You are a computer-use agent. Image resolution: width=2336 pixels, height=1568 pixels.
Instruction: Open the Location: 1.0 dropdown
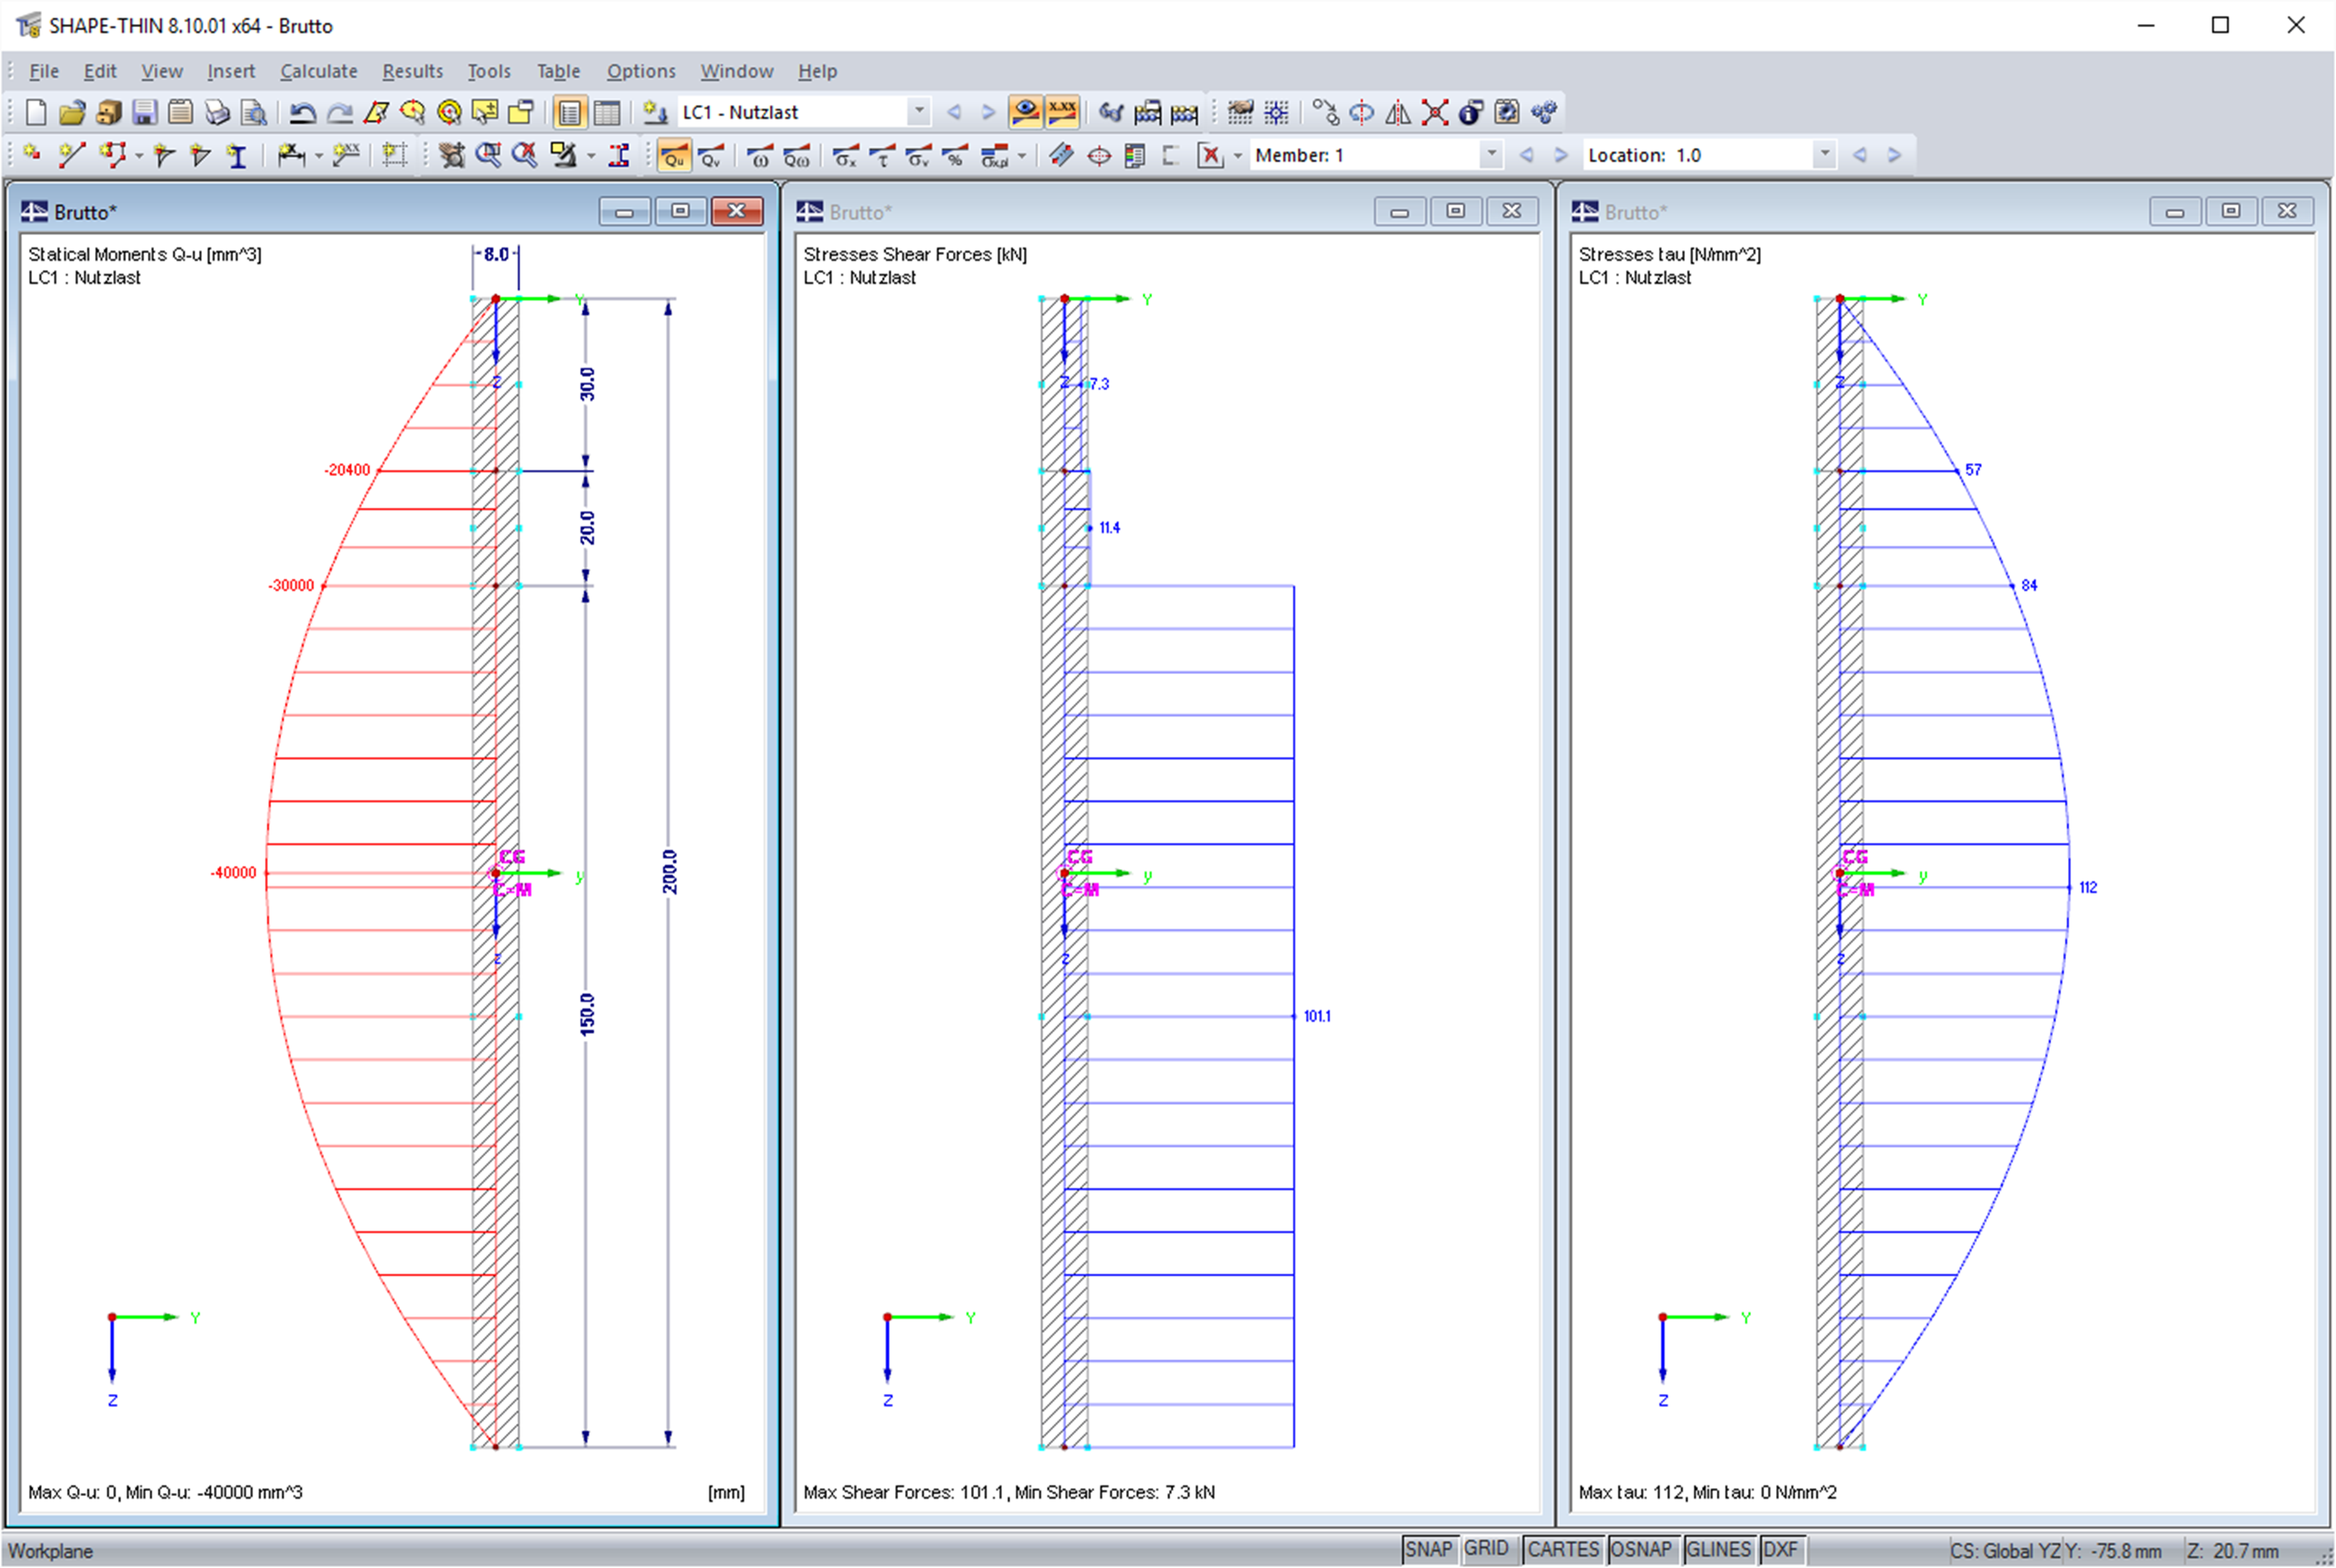click(x=1826, y=155)
